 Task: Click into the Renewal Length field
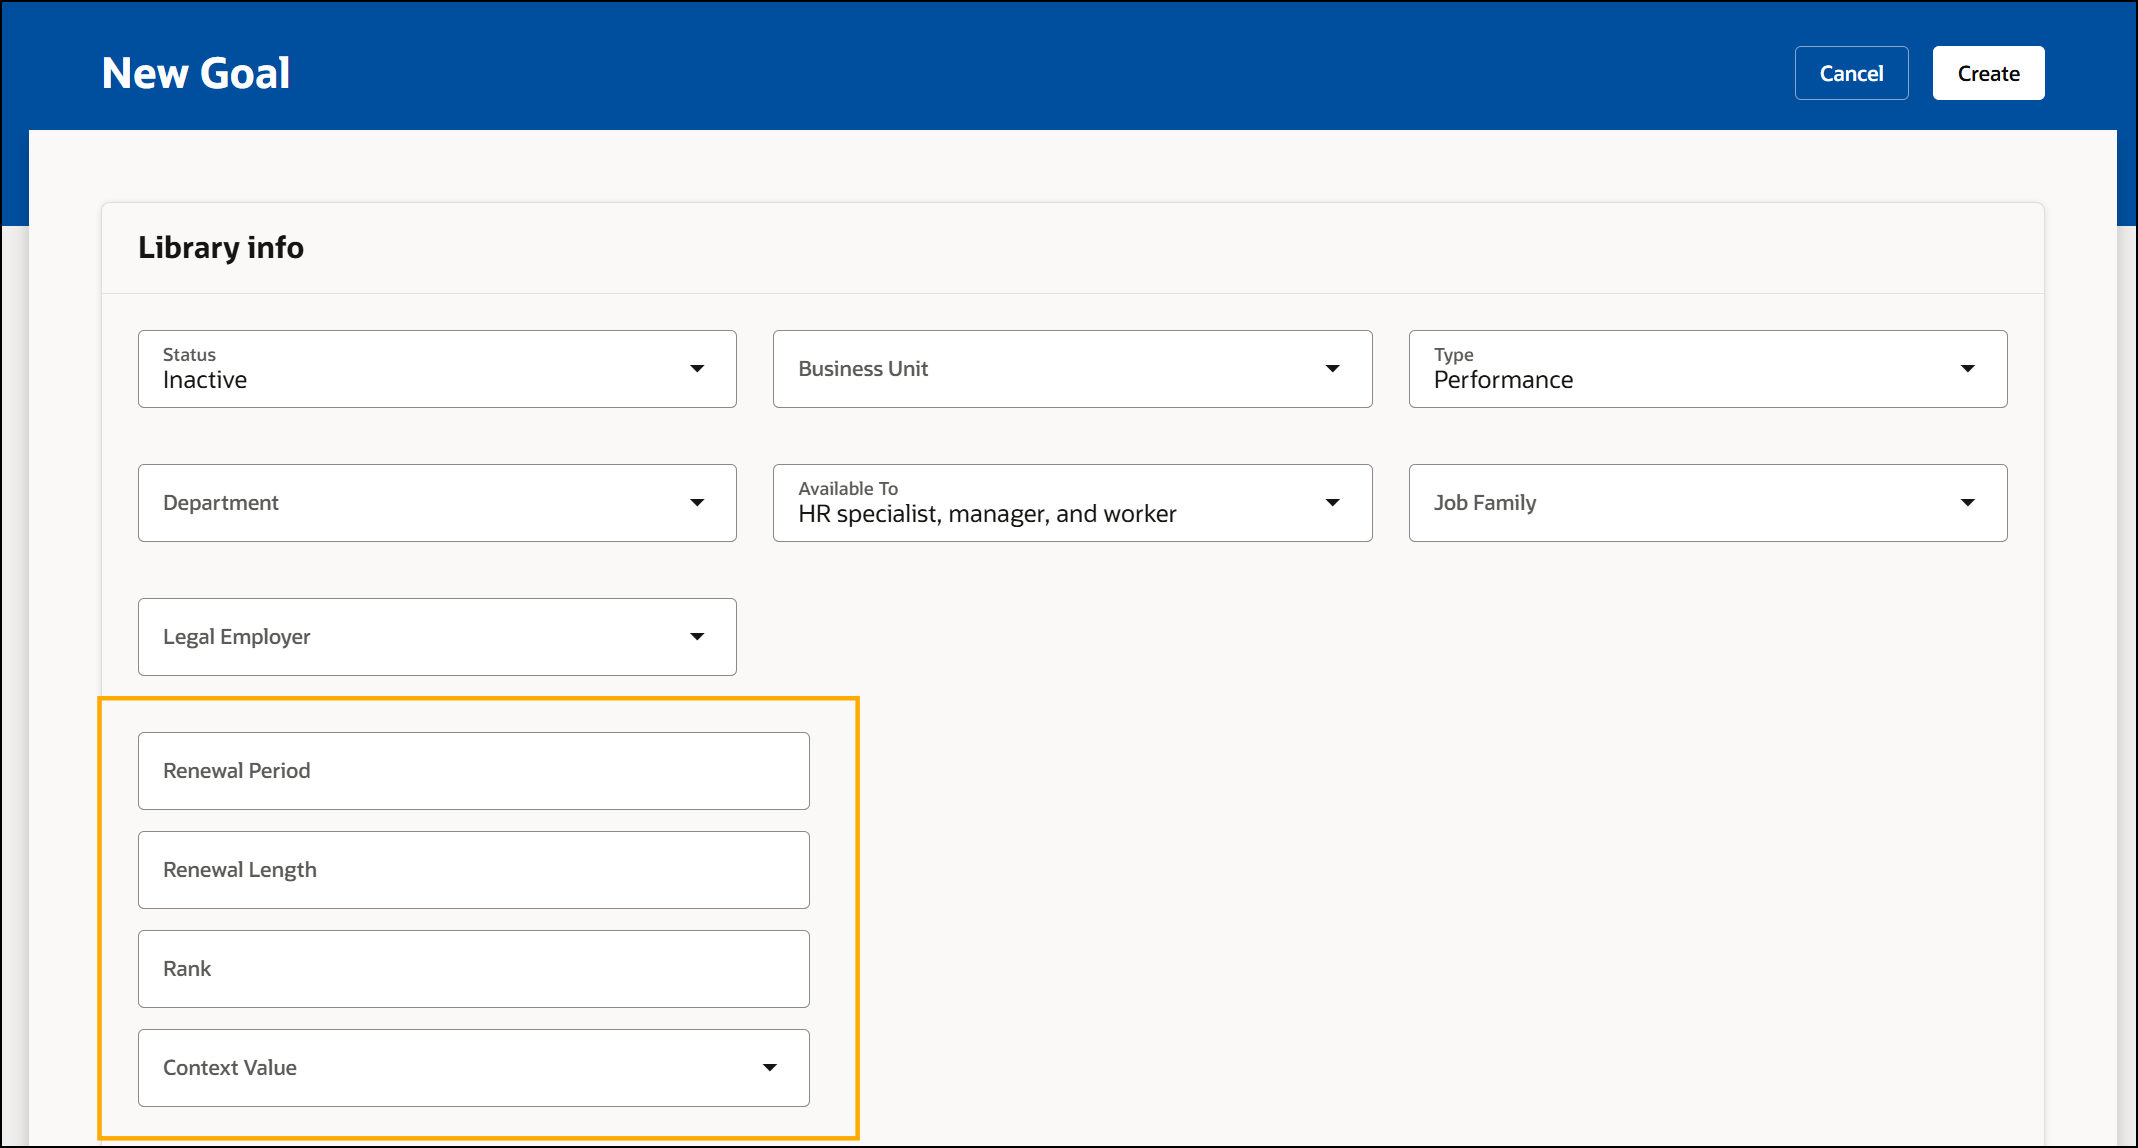473,870
